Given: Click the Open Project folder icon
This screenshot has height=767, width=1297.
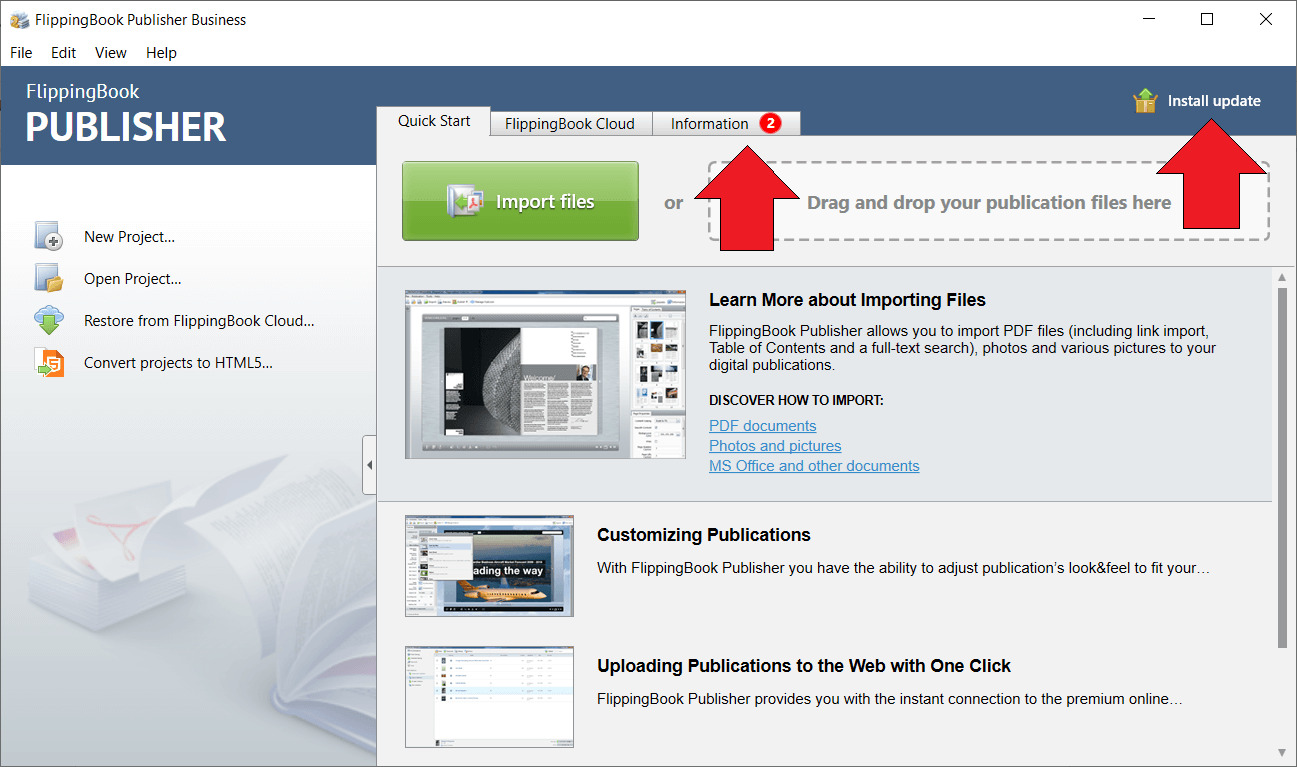Looking at the screenshot, I should [48, 278].
